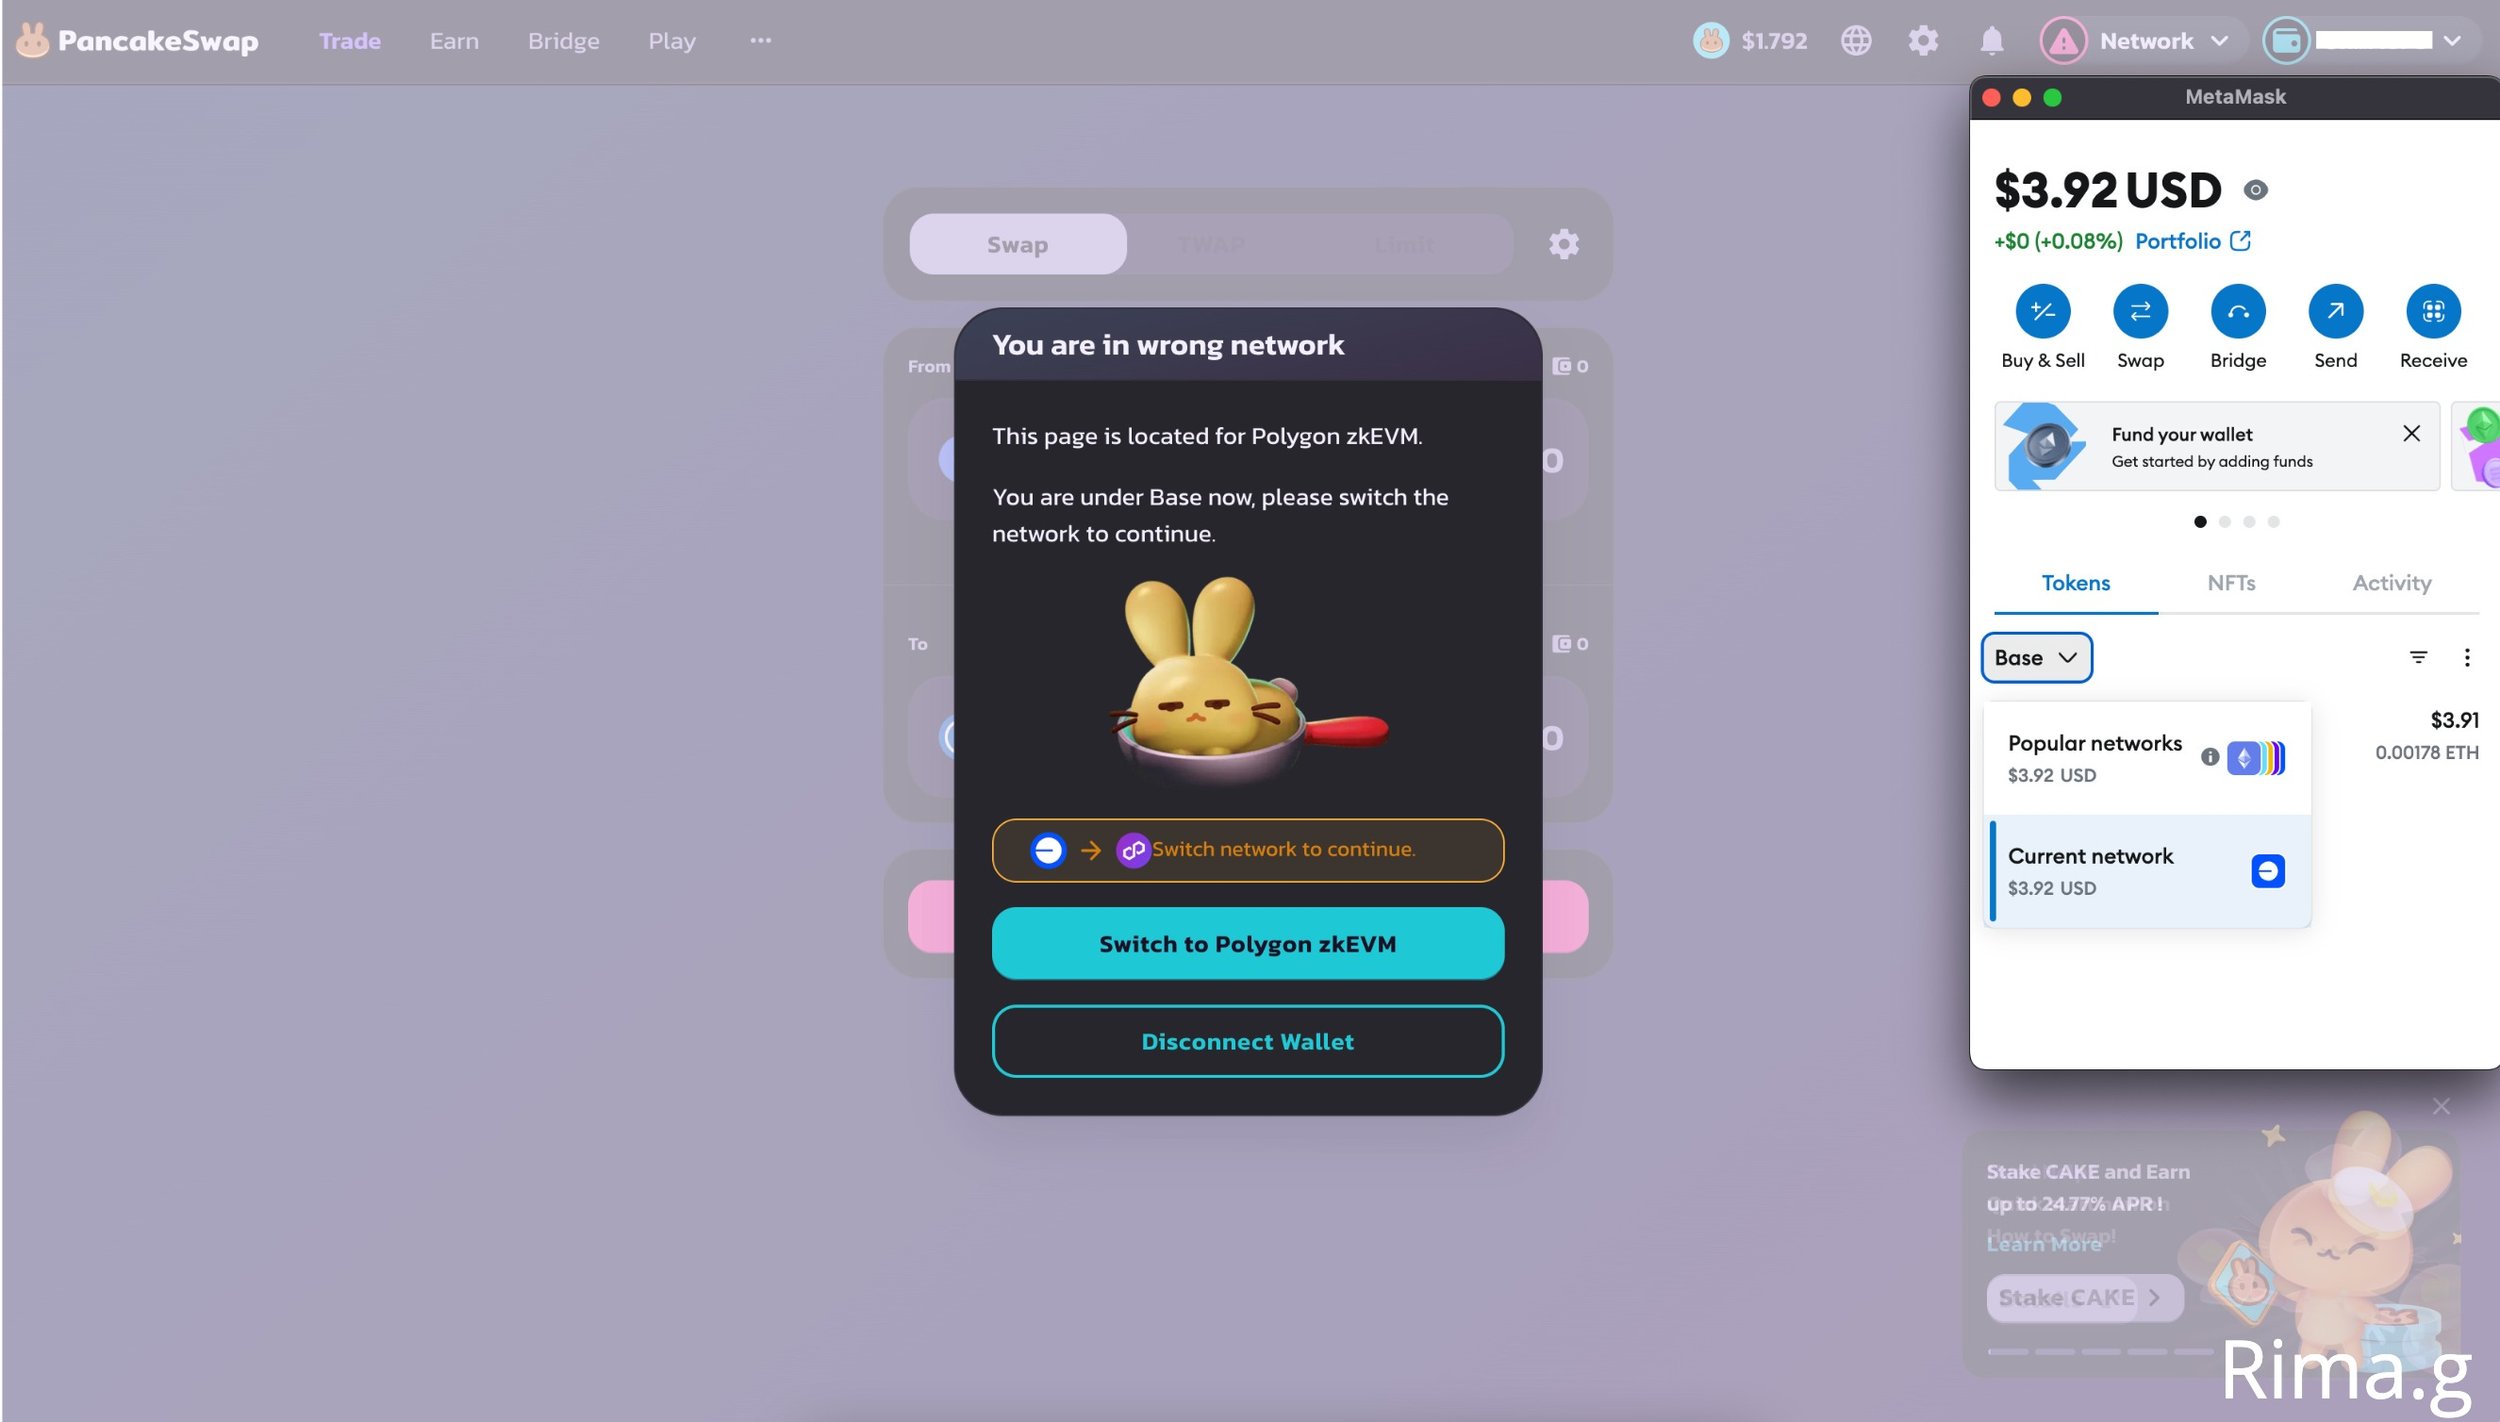
Task: Click the MetaMask Receive icon
Action: [2433, 311]
